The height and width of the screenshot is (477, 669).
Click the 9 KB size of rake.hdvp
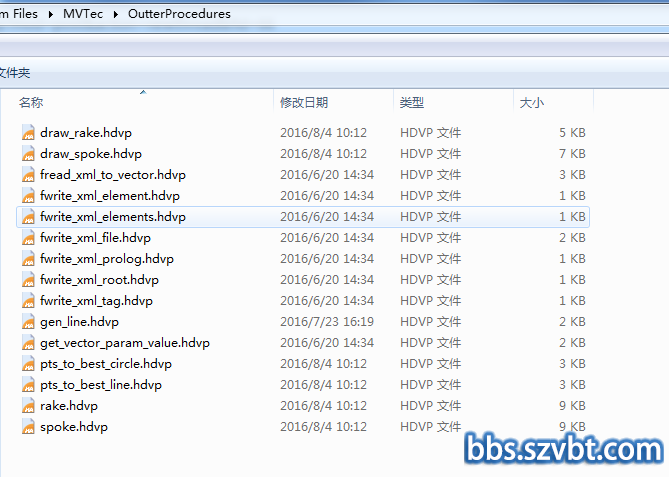(x=572, y=406)
